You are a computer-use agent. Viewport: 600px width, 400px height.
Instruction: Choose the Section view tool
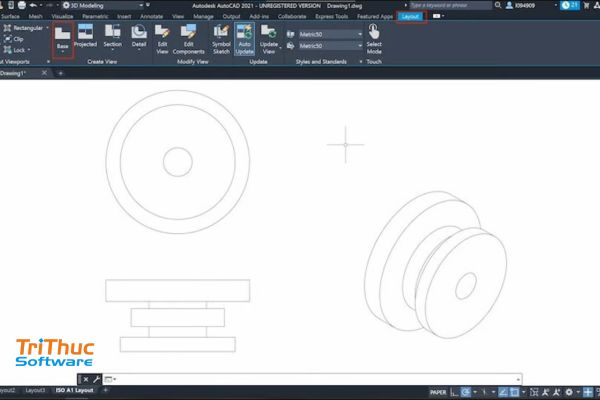(x=112, y=36)
